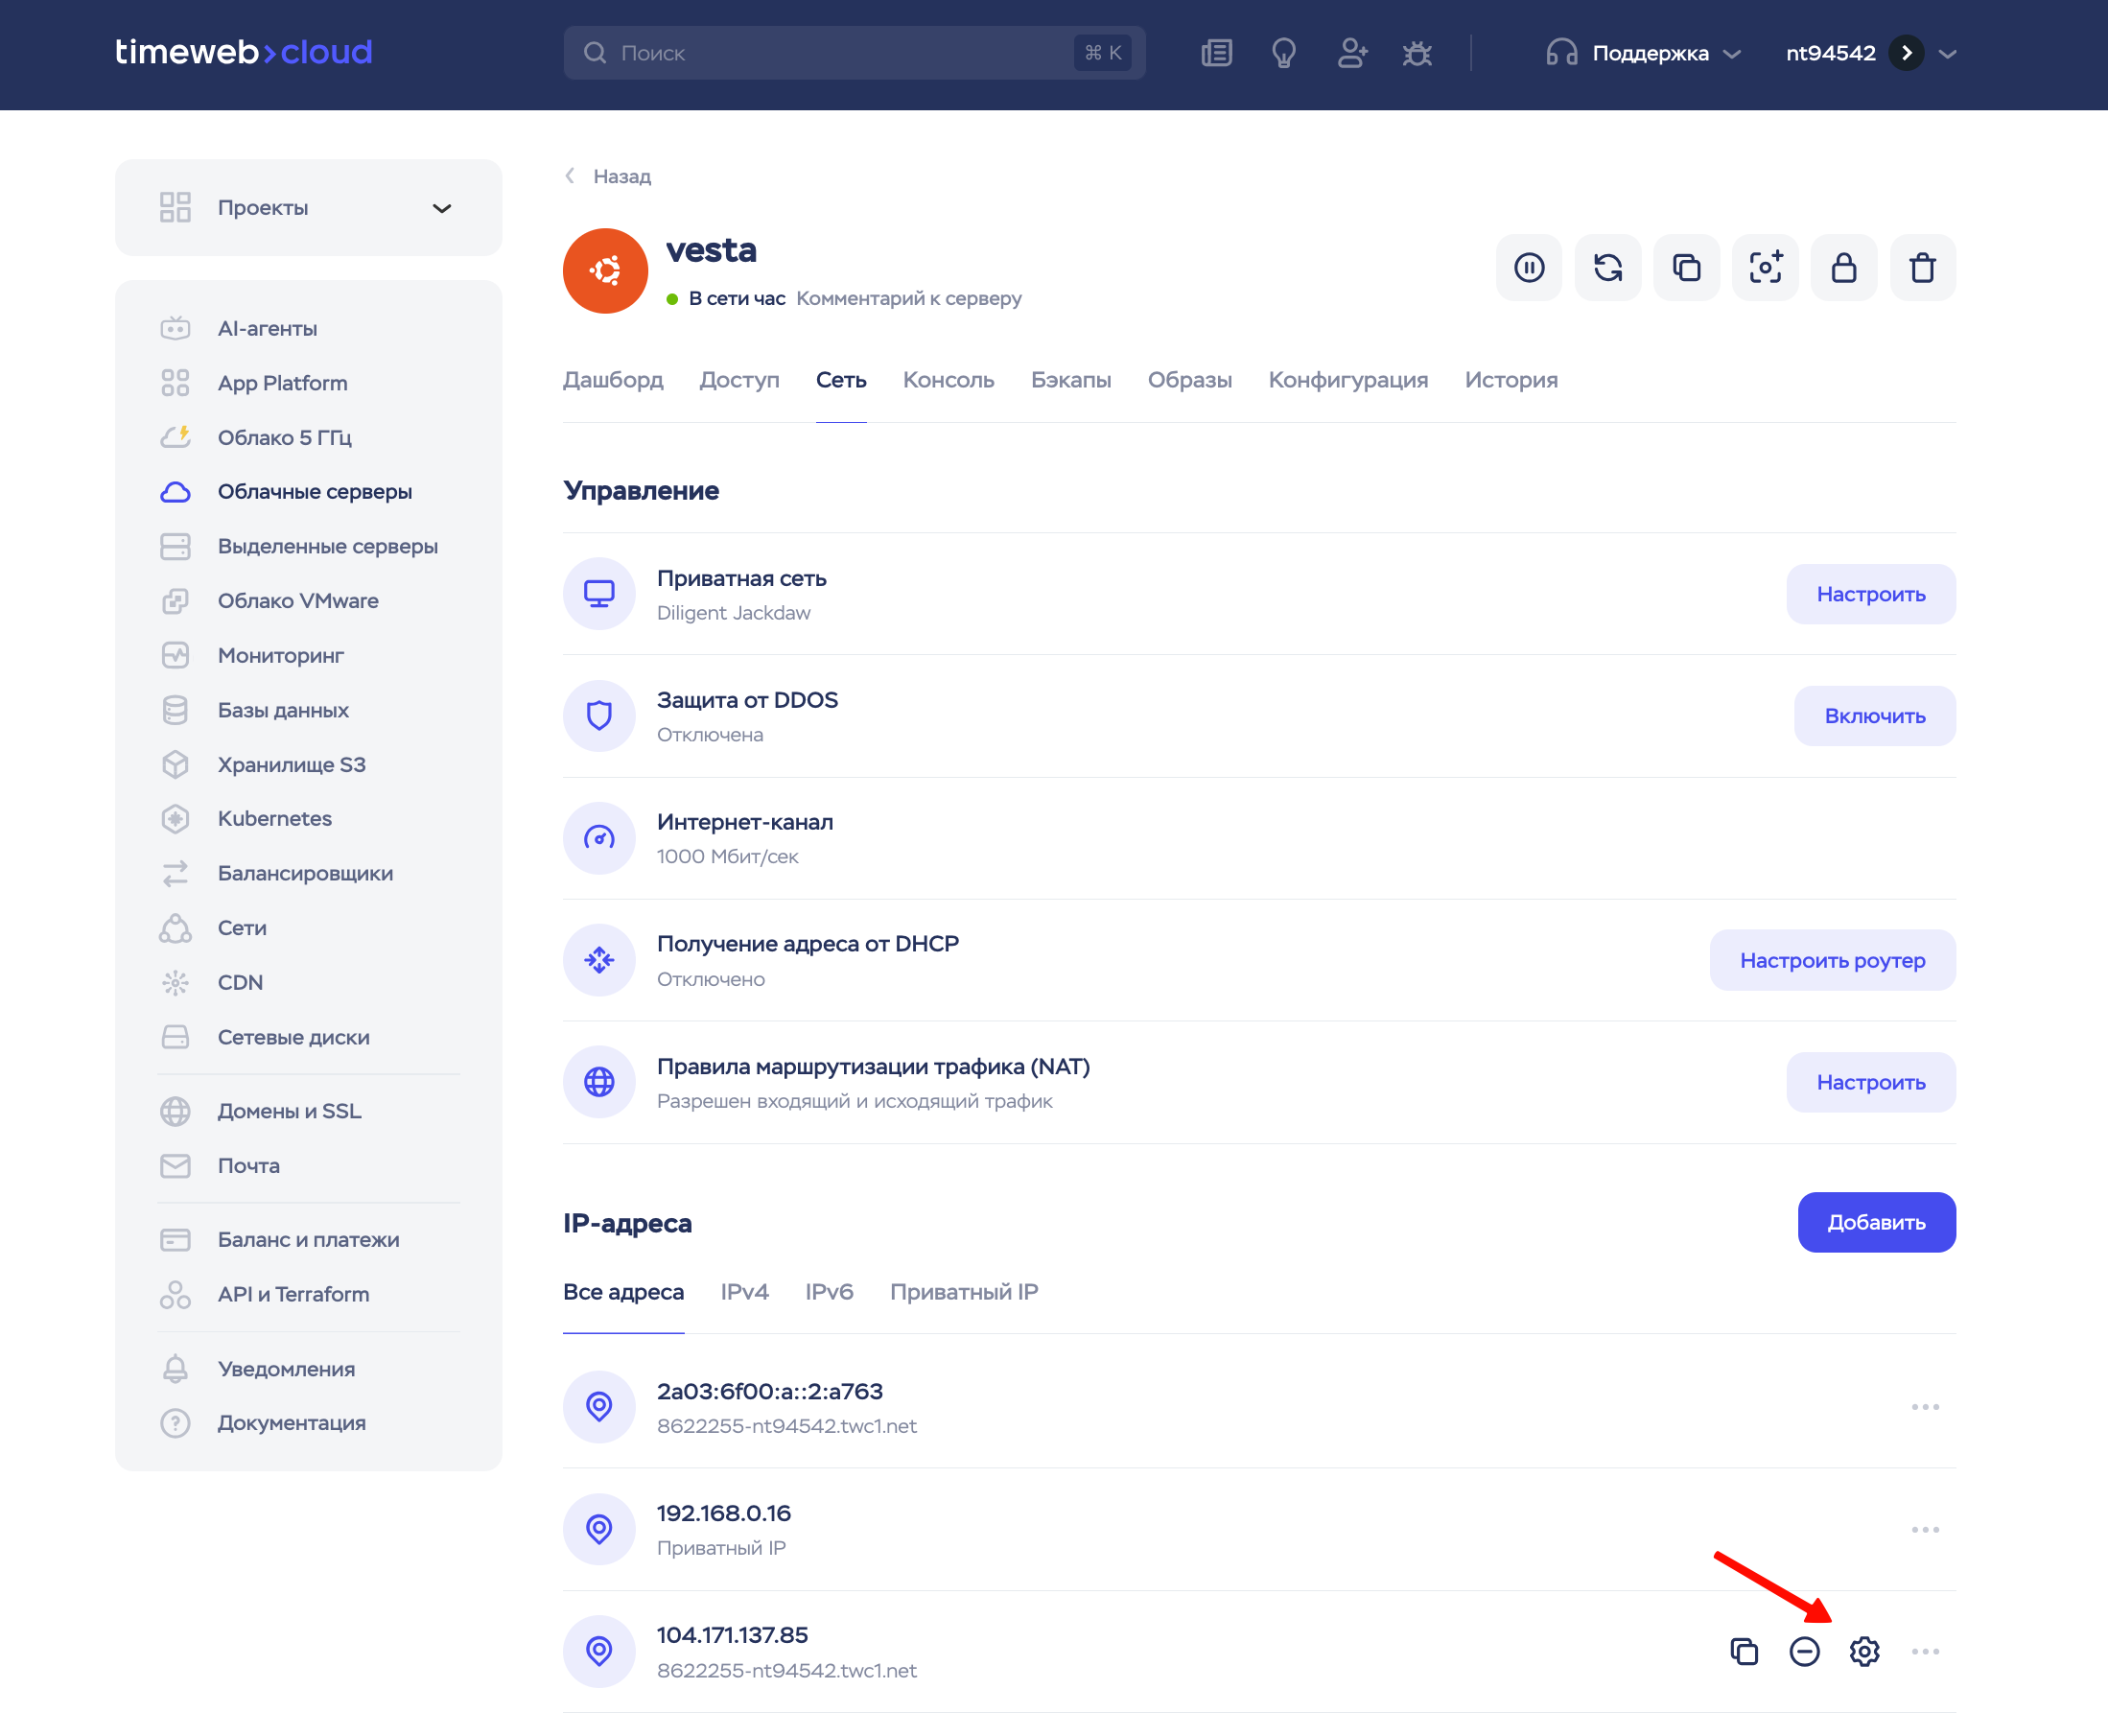Screen dimensions: 2108x1736
Task: Show the Приватный IP tab
Action: (964, 1292)
